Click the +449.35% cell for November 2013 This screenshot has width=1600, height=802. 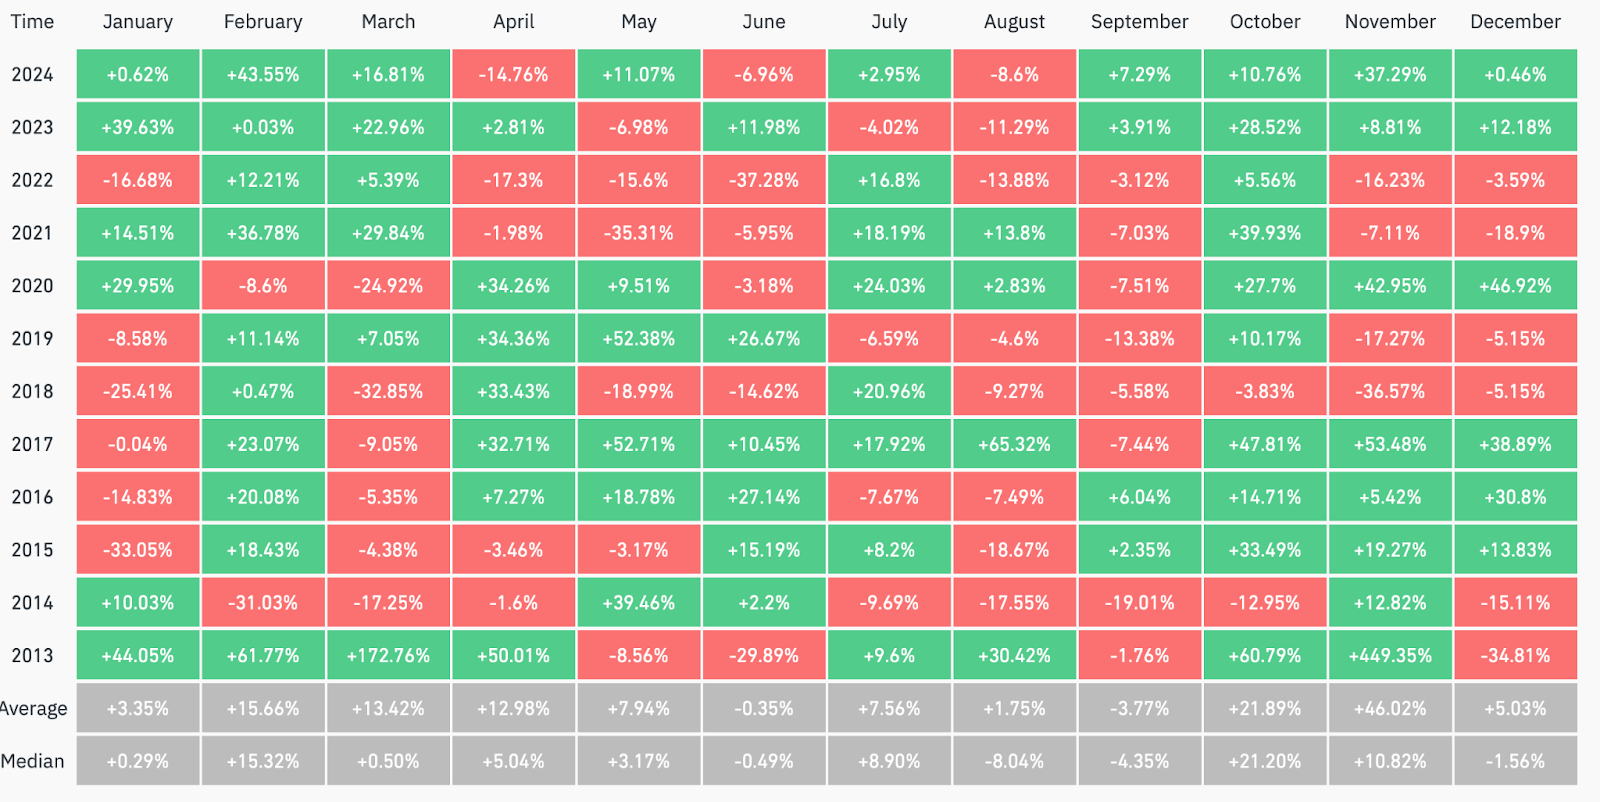(x=1390, y=656)
